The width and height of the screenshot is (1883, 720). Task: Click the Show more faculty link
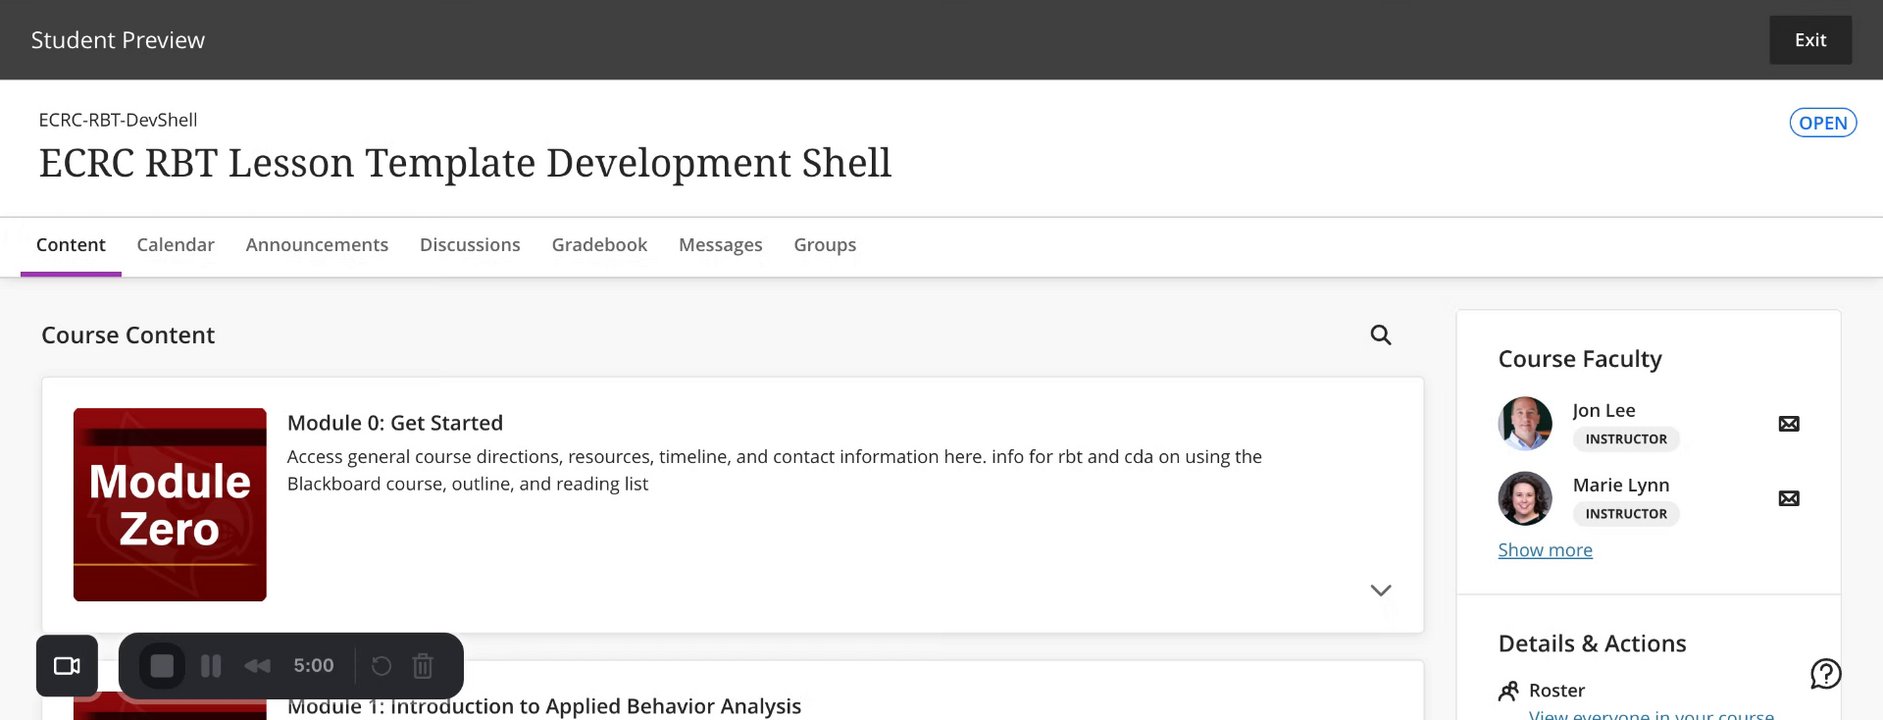[x=1545, y=550]
